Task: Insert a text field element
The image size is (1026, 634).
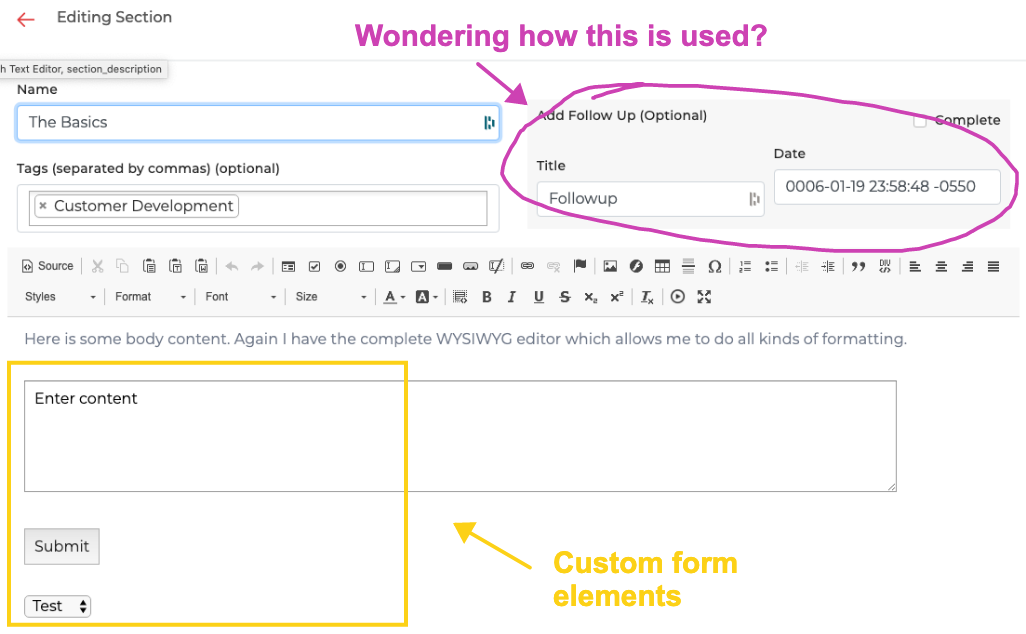Action: 366,266
